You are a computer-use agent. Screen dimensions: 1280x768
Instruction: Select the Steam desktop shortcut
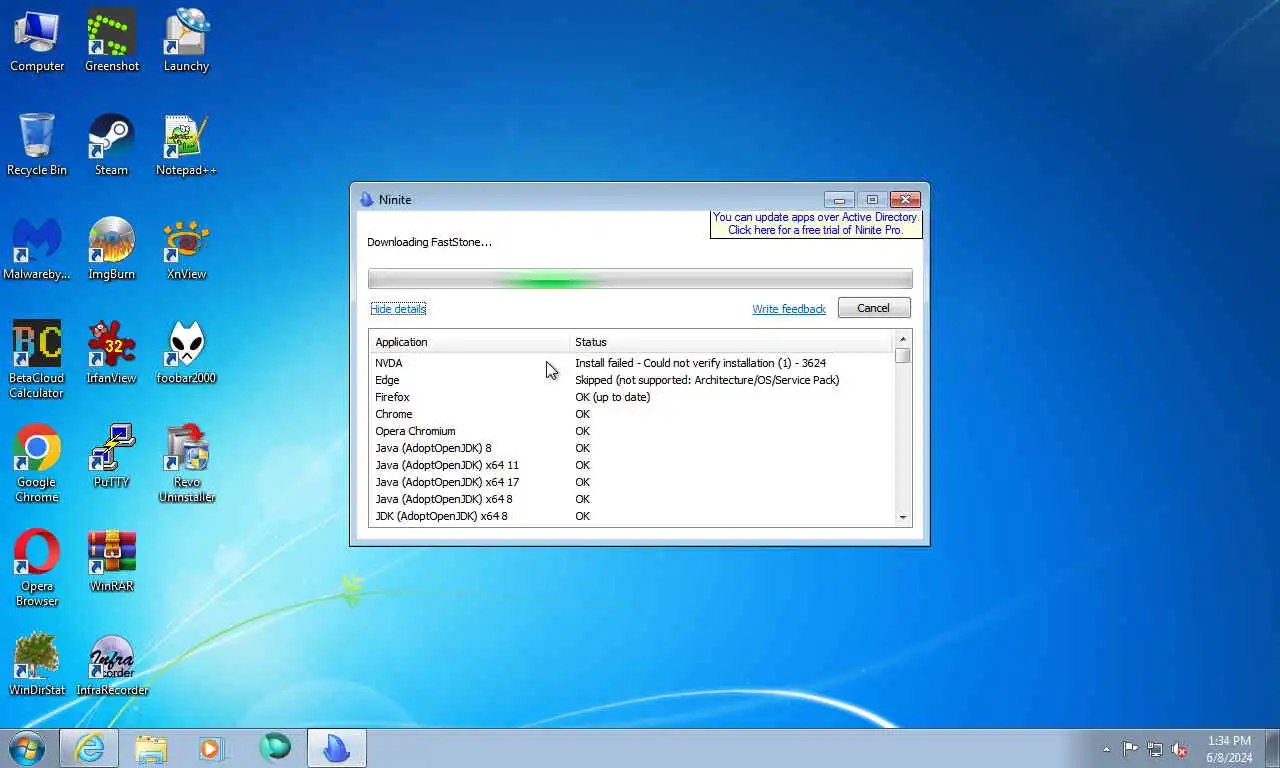[111, 145]
